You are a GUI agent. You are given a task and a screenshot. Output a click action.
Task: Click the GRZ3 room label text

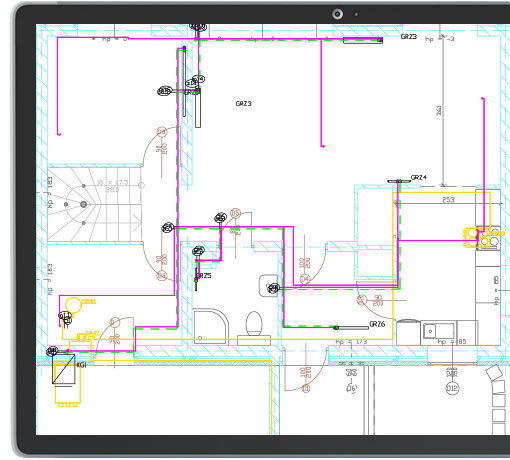coord(244,104)
